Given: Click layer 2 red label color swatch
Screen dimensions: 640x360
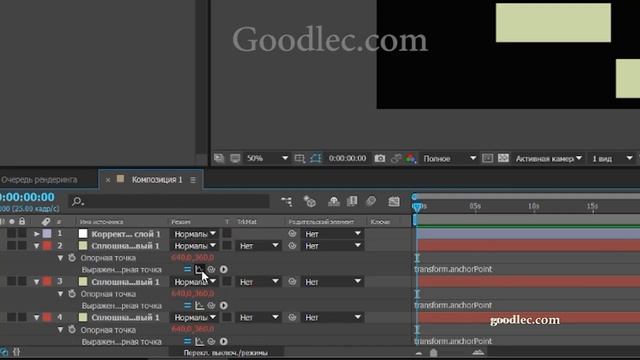Looking at the screenshot, I should point(47,246).
